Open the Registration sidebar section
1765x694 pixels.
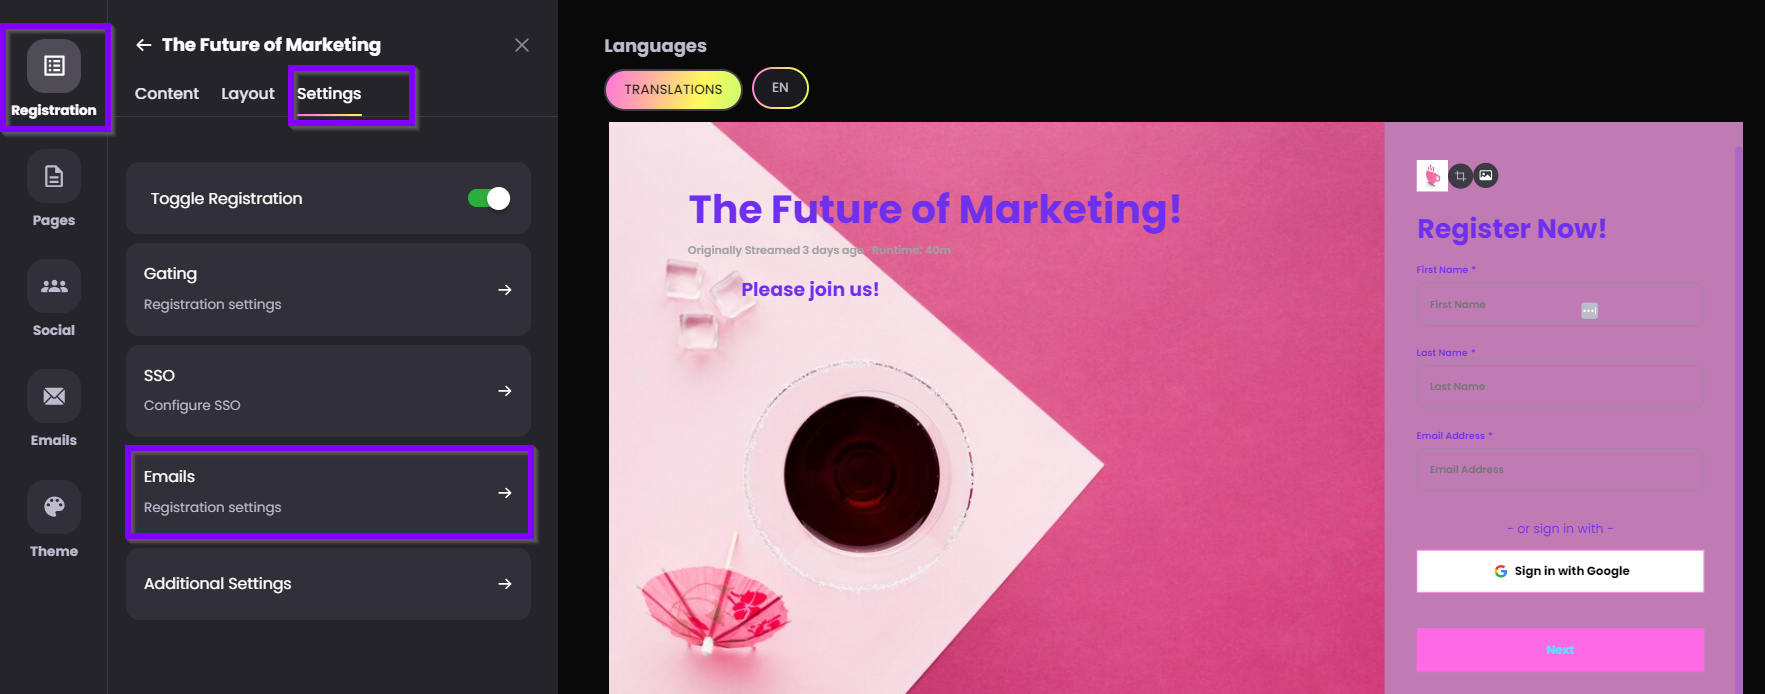click(x=54, y=80)
